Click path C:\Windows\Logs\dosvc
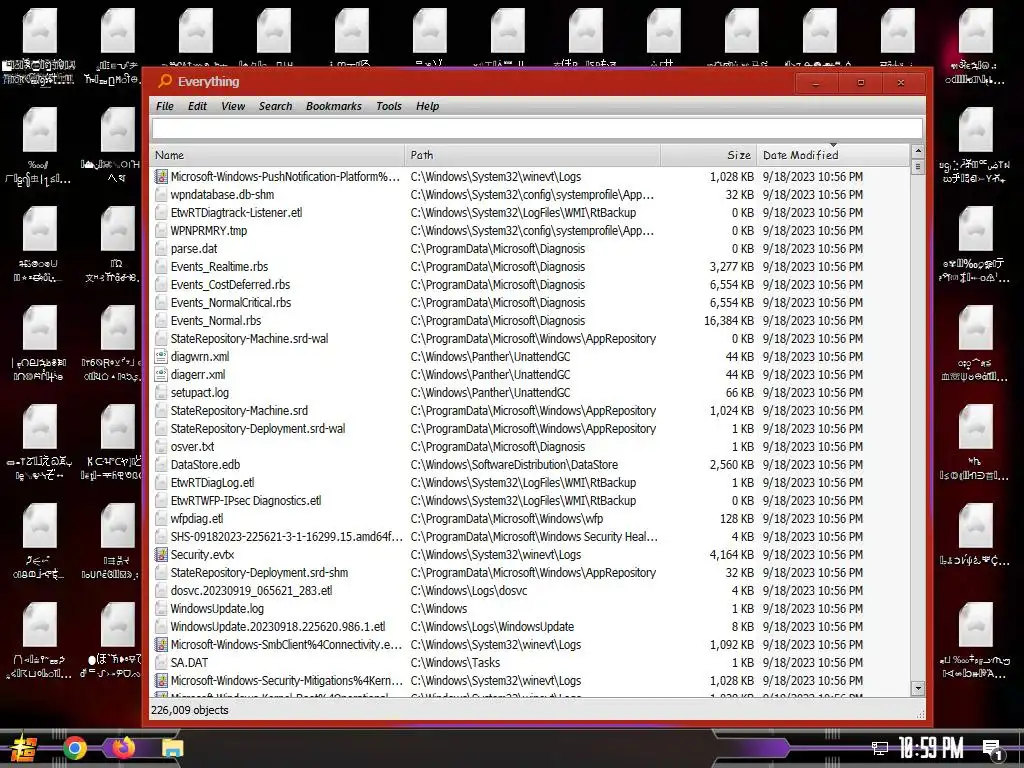The height and width of the screenshot is (768, 1024). [x=469, y=590]
